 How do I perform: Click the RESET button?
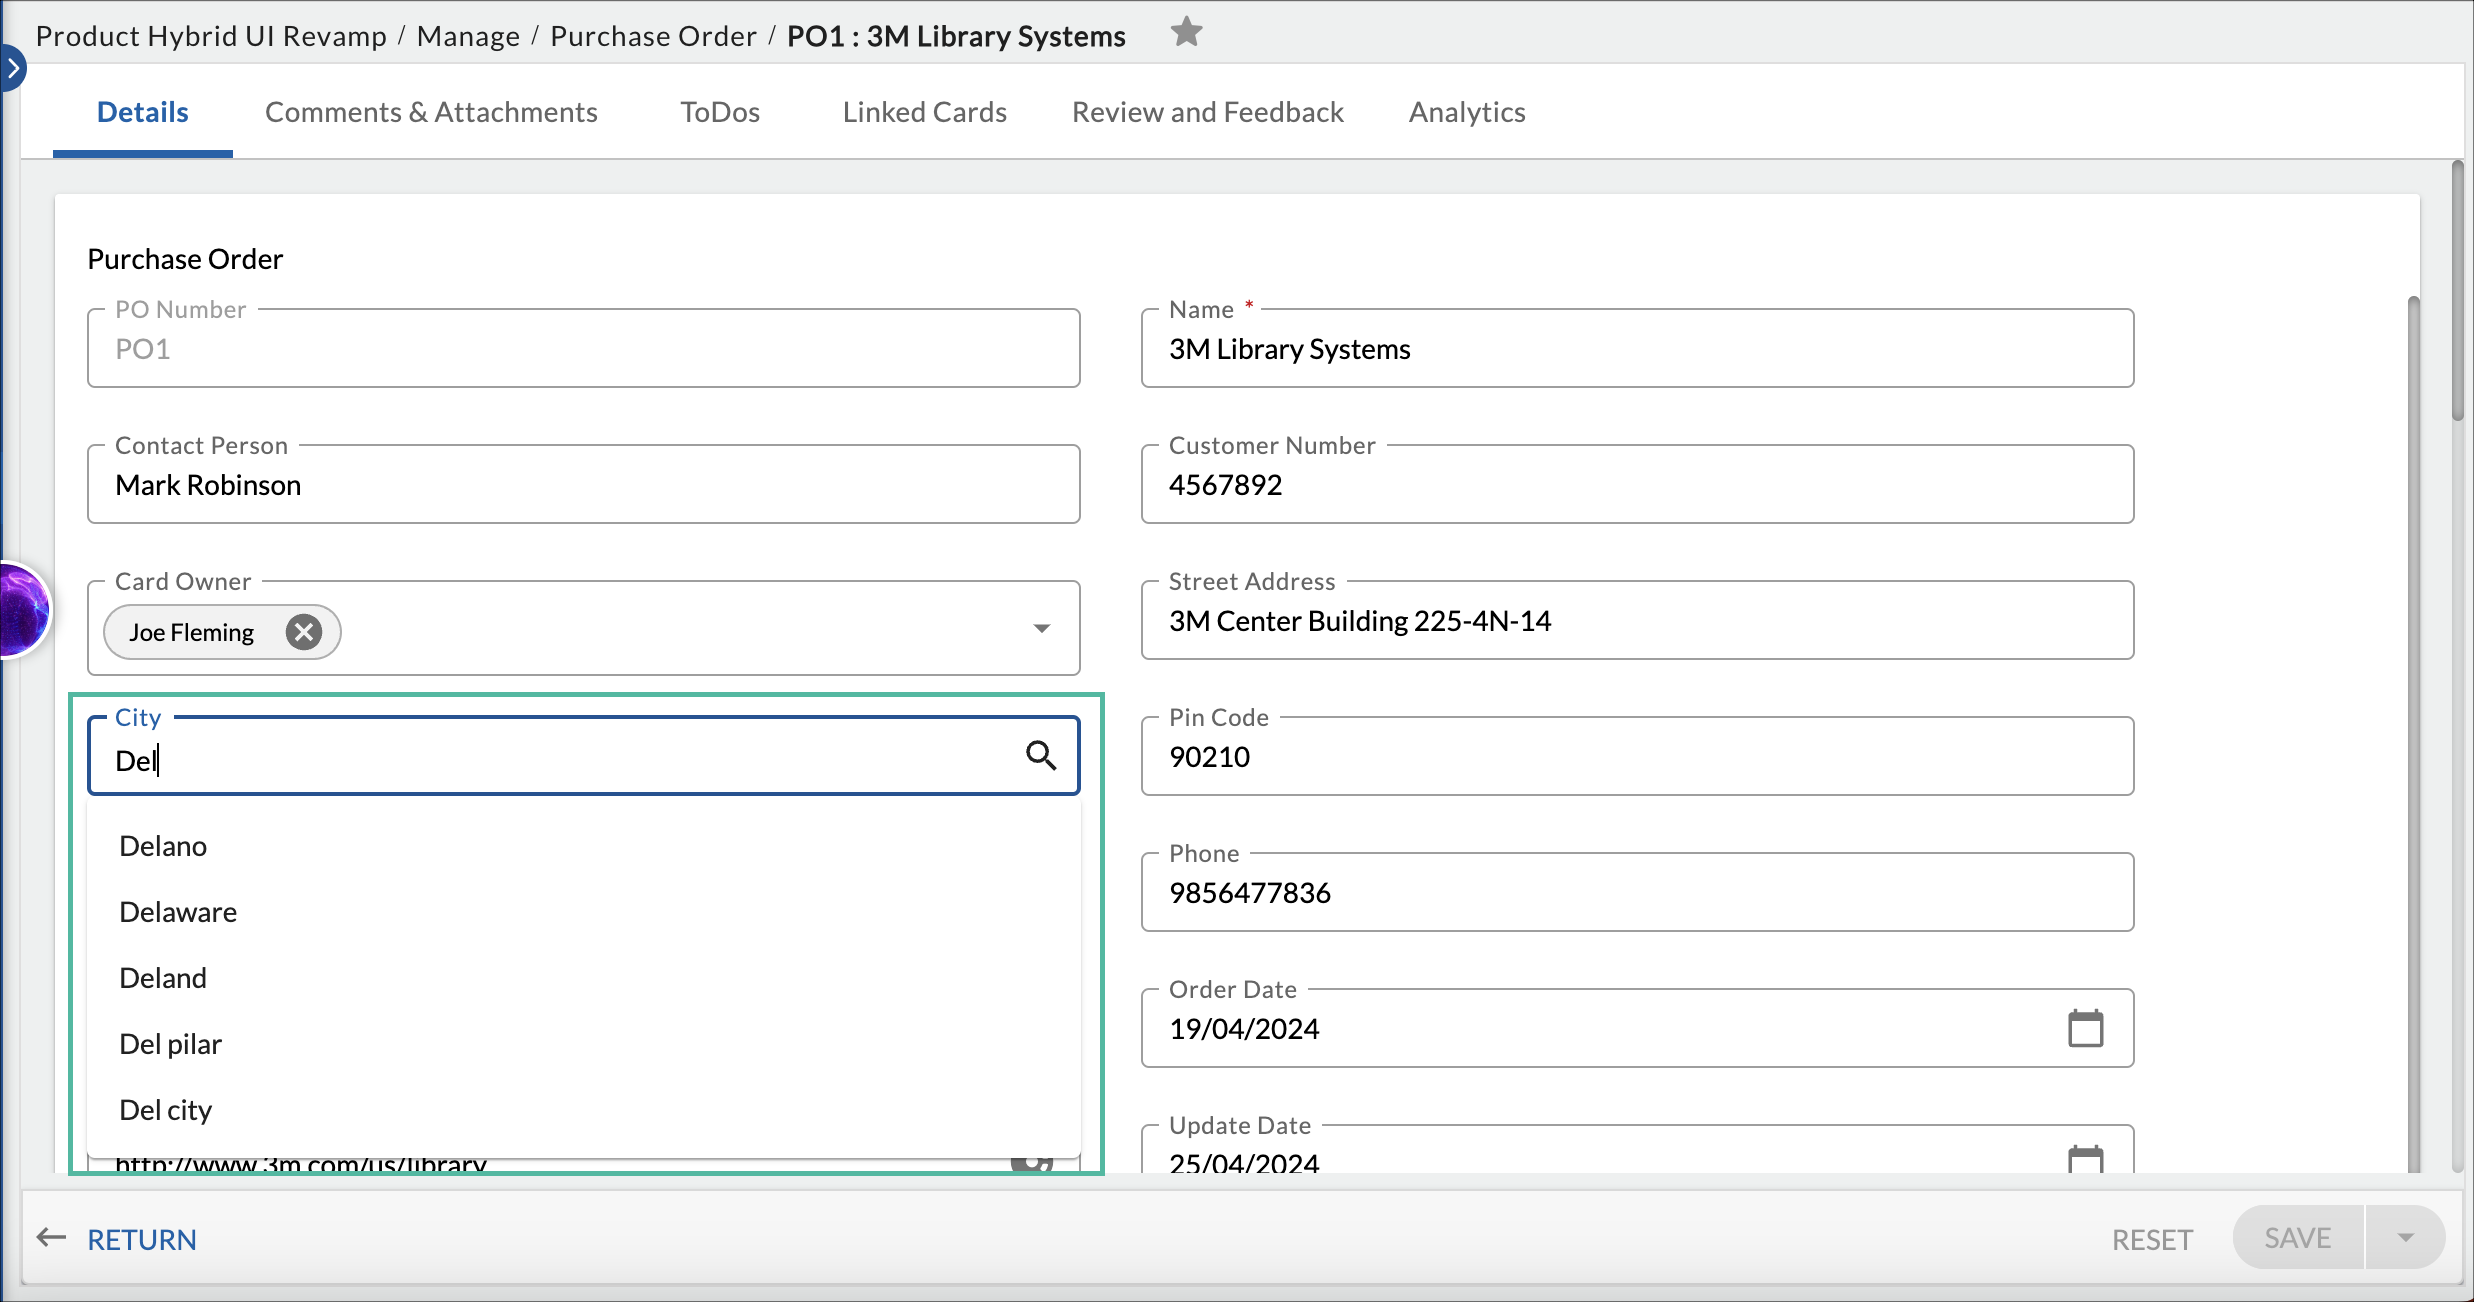tap(2152, 1240)
